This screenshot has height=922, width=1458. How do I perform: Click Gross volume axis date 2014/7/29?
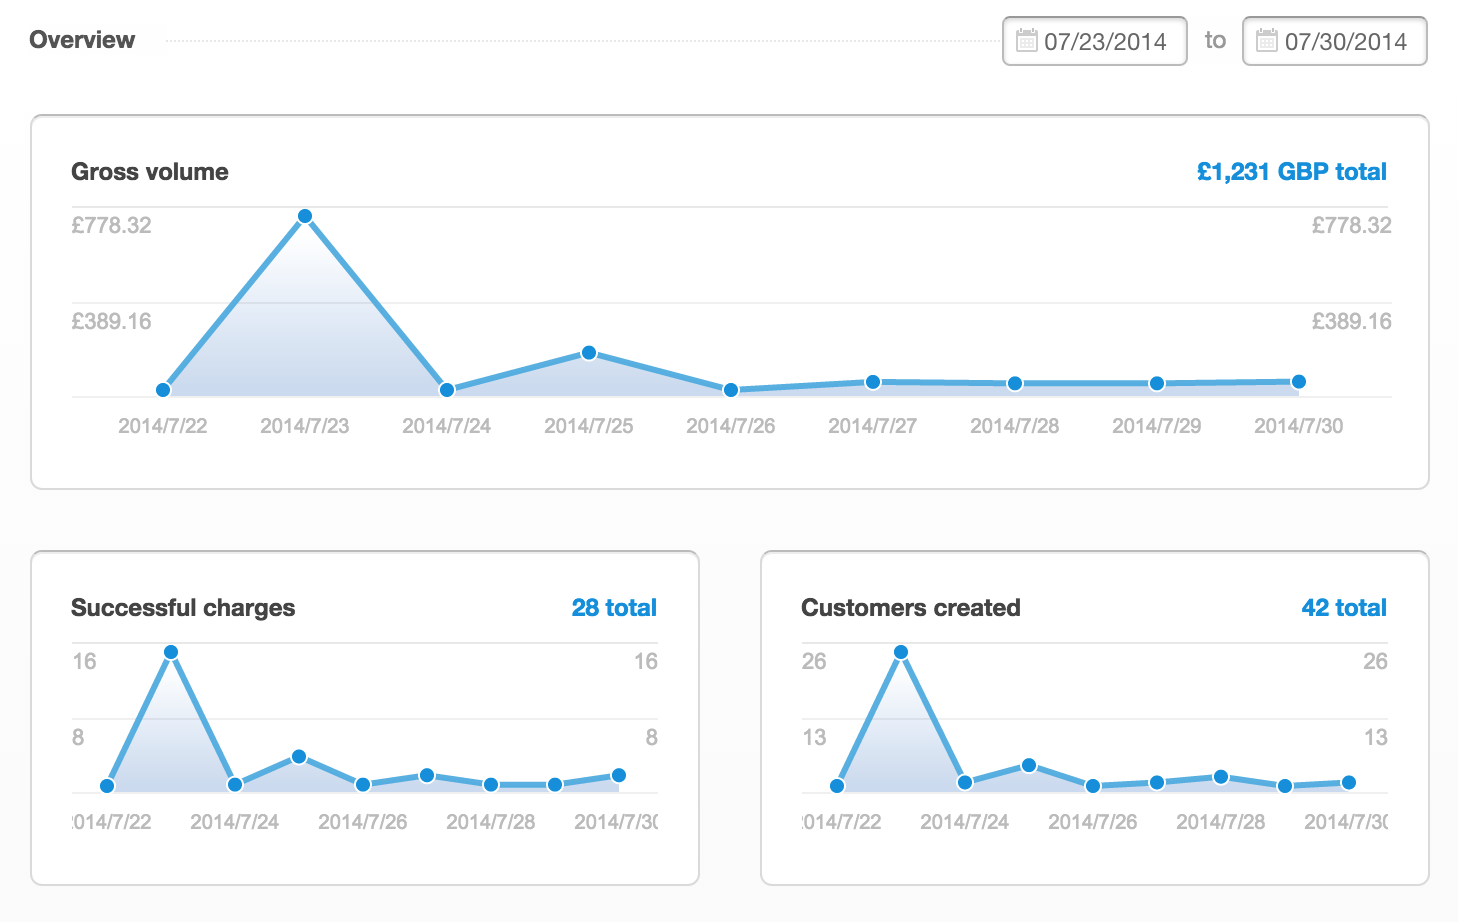(1157, 426)
